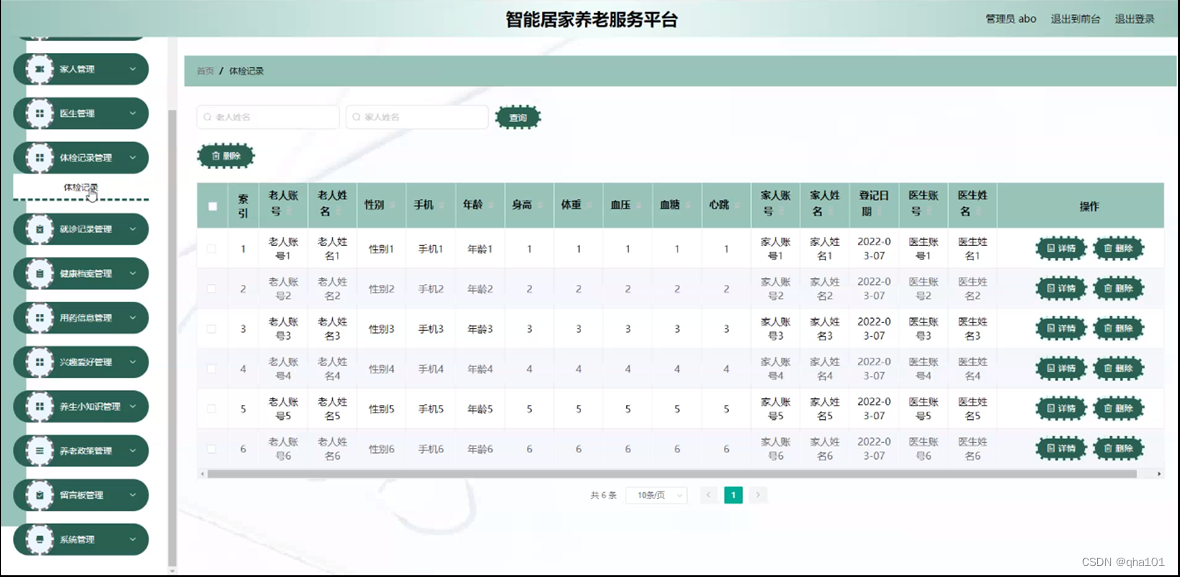
Task: Click sort arrows on 血糖 column
Action: click(x=687, y=205)
